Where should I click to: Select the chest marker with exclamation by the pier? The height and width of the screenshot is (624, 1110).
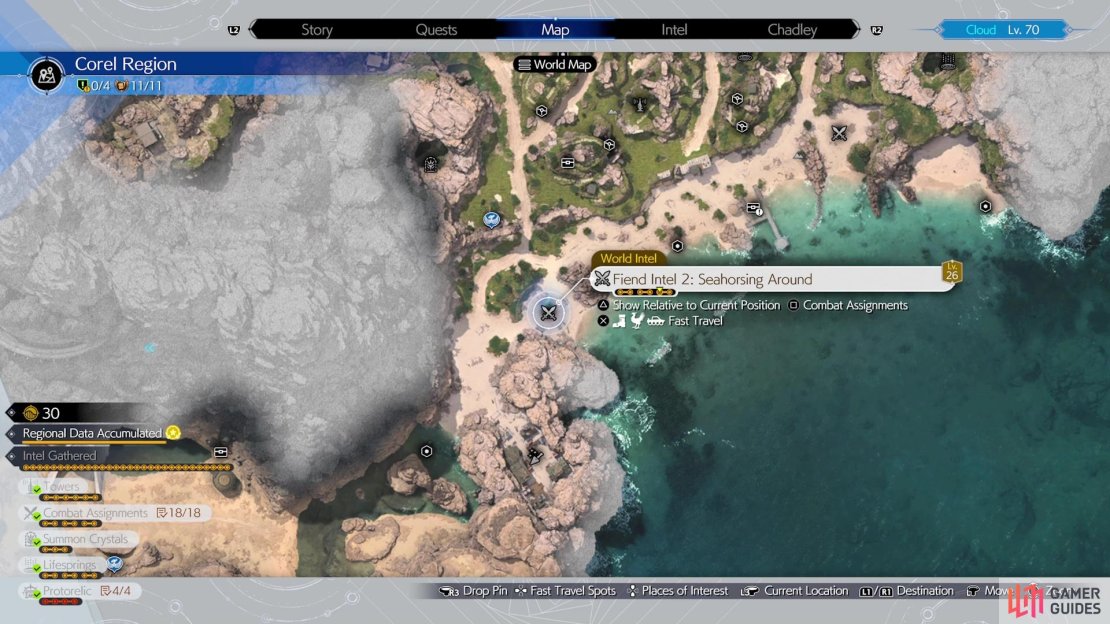click(x=754, y=208)
